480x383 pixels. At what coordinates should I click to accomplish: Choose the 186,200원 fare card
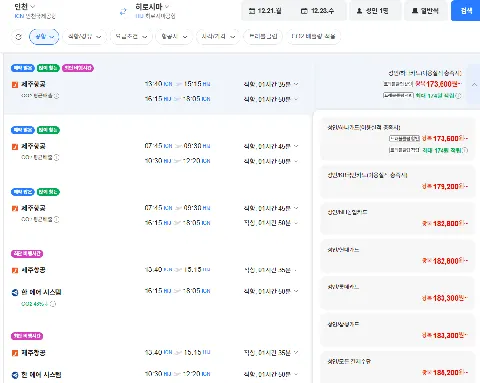click(397, 367)
